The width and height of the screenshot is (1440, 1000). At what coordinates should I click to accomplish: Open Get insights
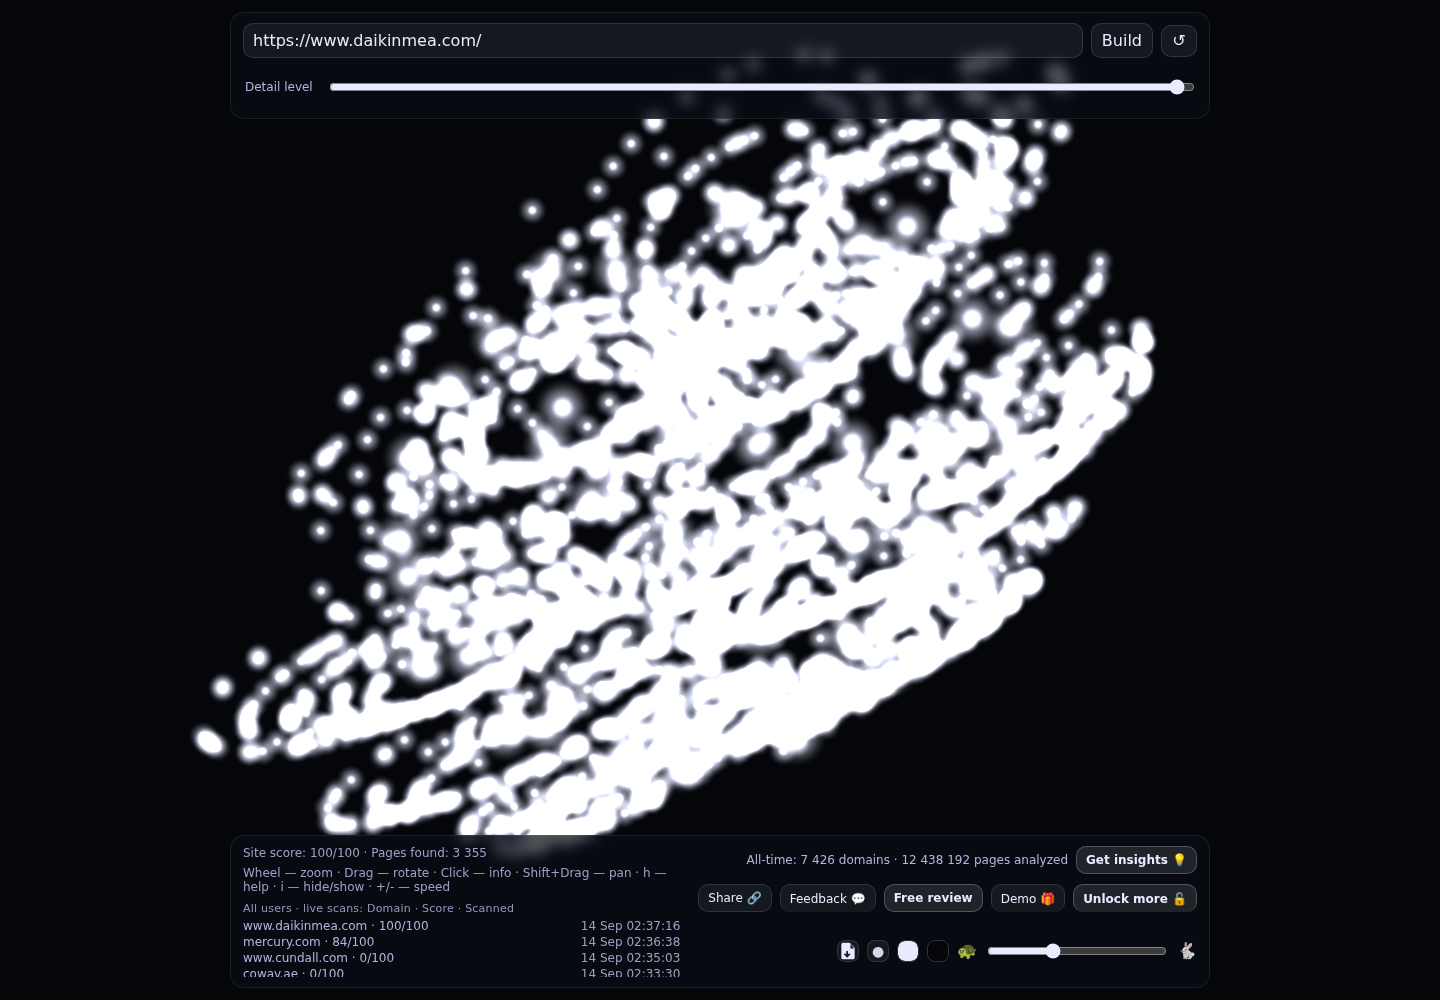coord(1136,860)
